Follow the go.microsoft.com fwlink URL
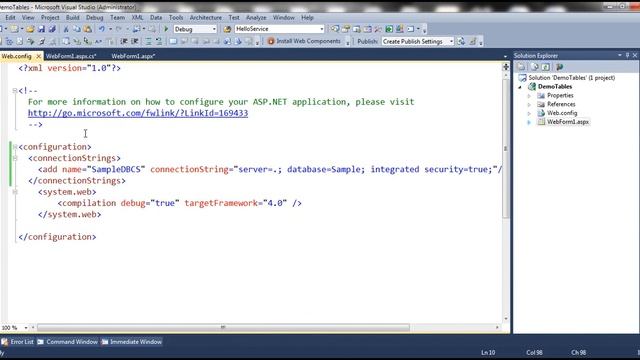The width and height of the screenshot is (640, 360). (138, 113)
